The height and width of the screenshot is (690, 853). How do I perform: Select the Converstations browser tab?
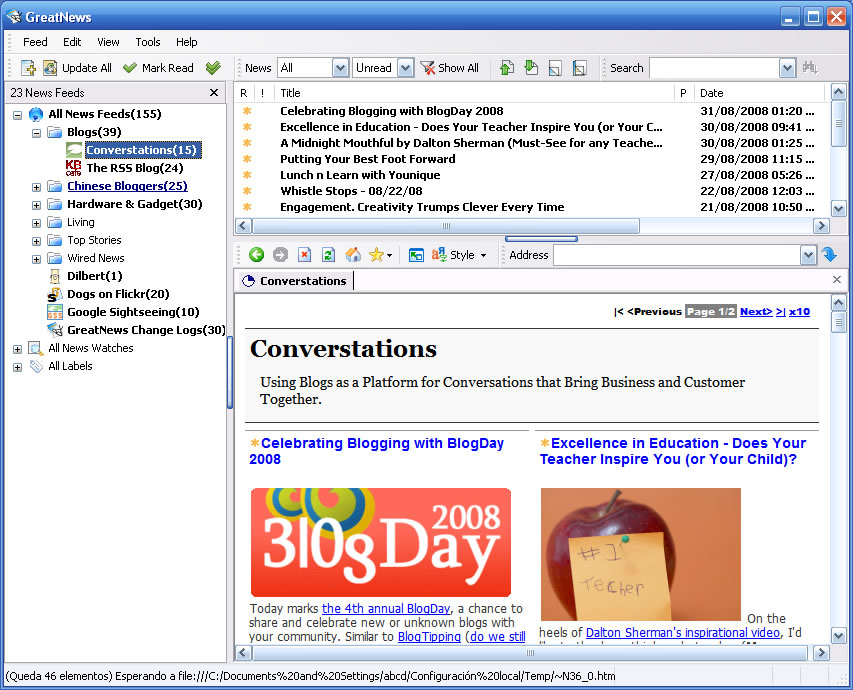[x=296, y=281]
